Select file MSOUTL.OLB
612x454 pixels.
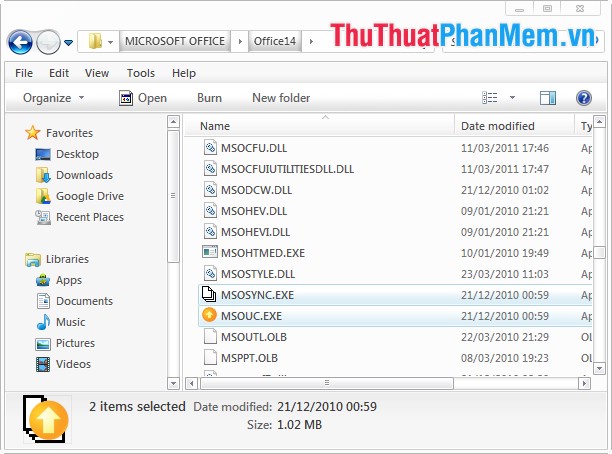pyautogui.click(x=254, y=337)
